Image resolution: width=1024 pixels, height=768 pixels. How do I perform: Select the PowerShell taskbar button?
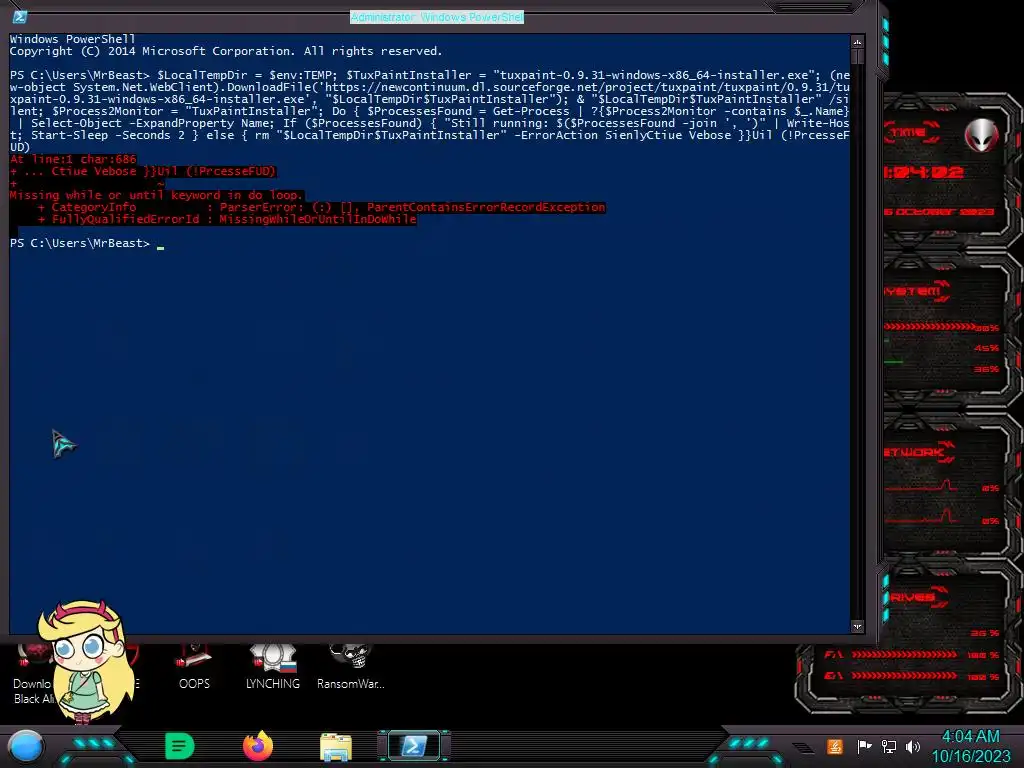(414, 746)
